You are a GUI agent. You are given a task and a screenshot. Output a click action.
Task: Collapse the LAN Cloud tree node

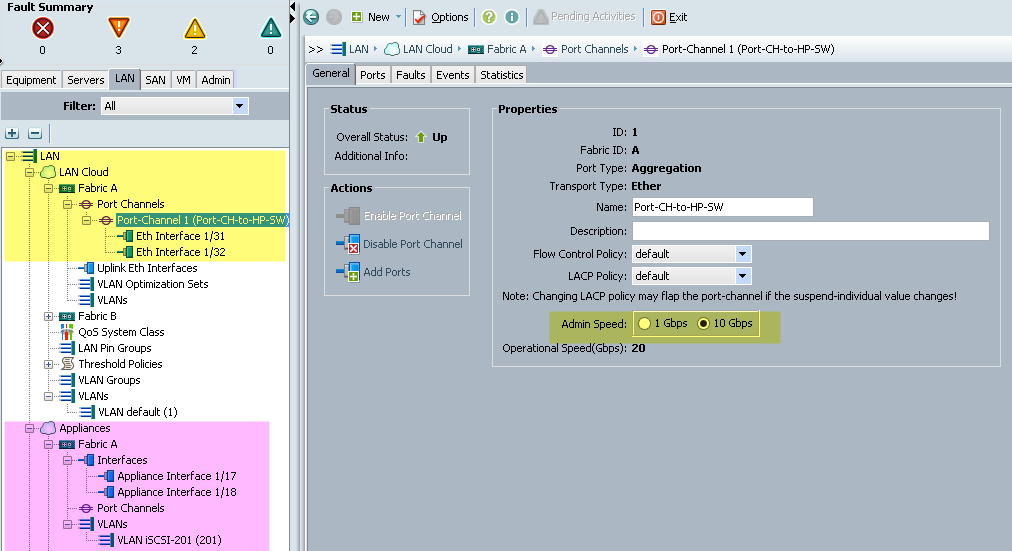pos(29,172)
